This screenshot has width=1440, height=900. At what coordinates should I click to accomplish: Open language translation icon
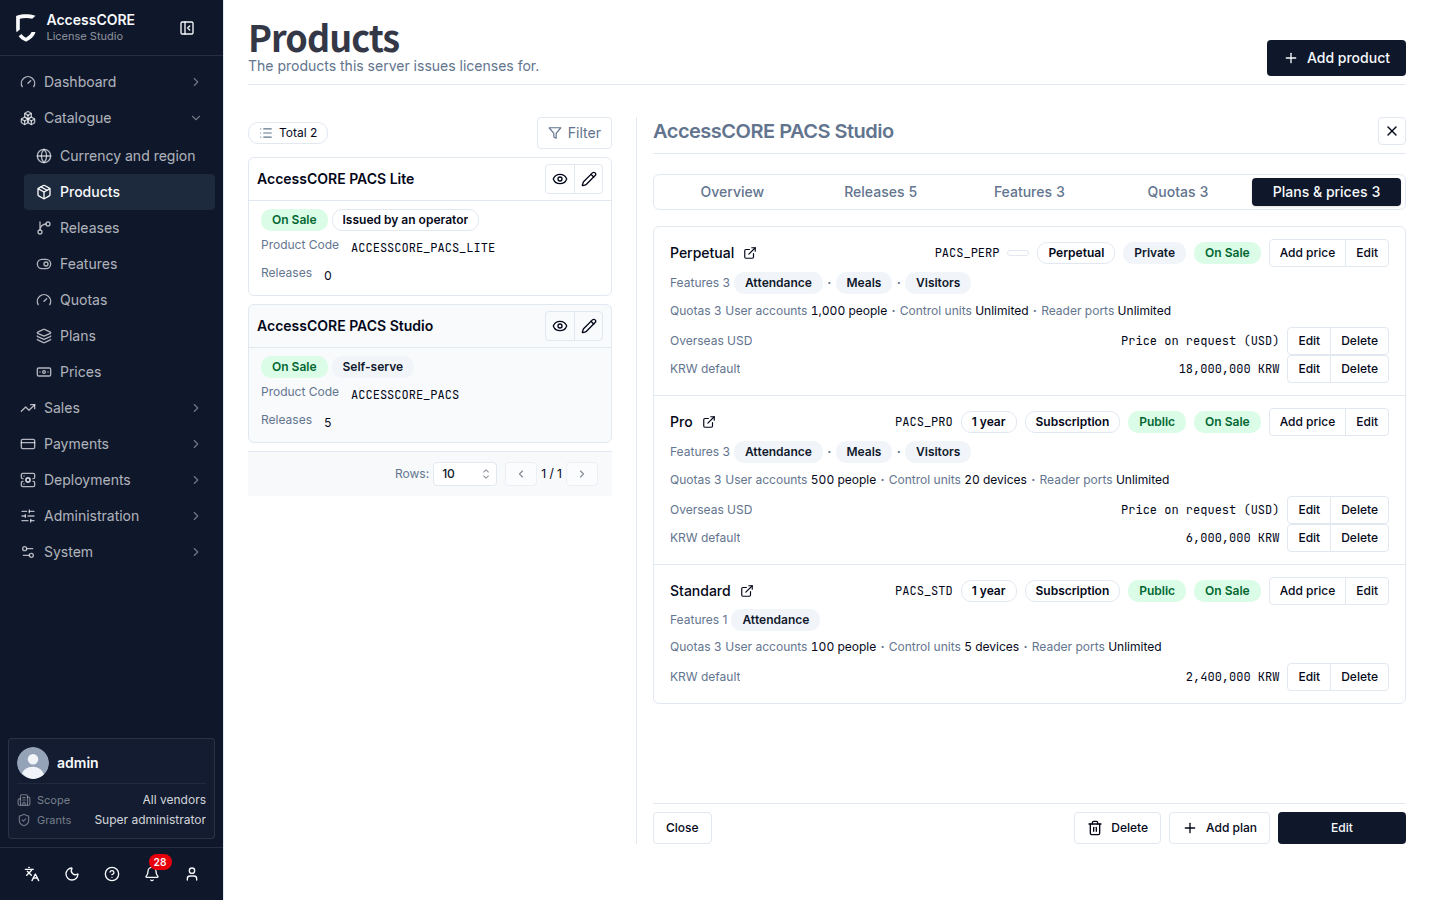(x=32, y=874)
